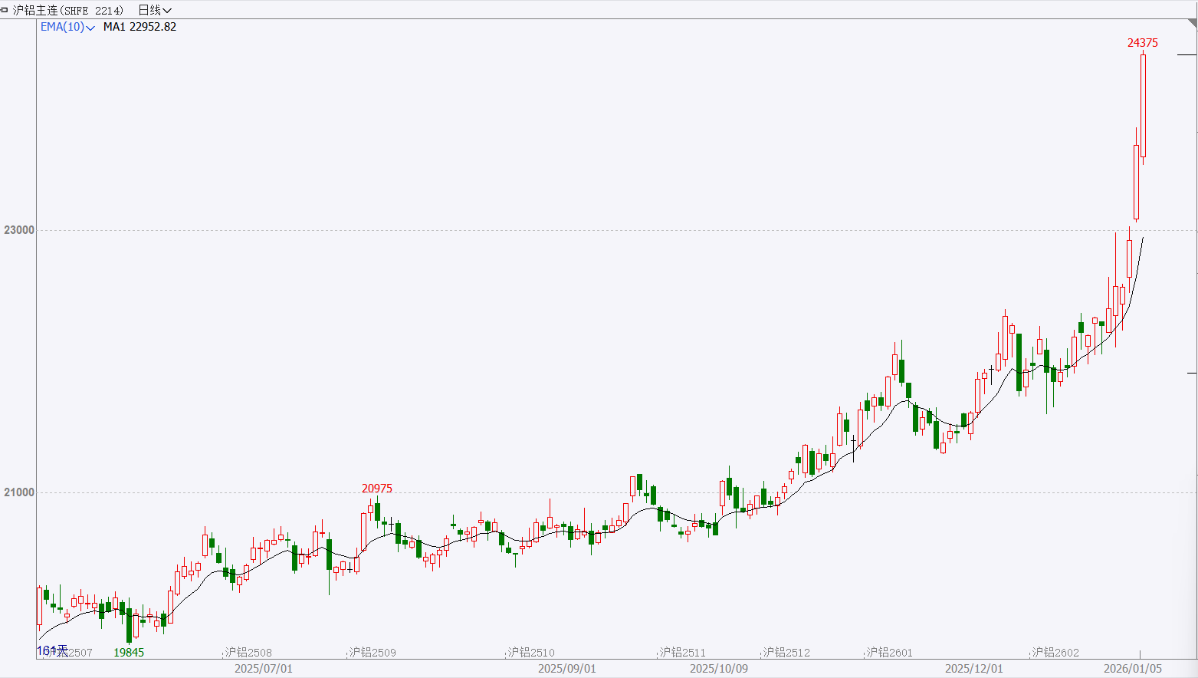
Task: Select the 沪铝2508 contract marker
Action: point(248,652)
